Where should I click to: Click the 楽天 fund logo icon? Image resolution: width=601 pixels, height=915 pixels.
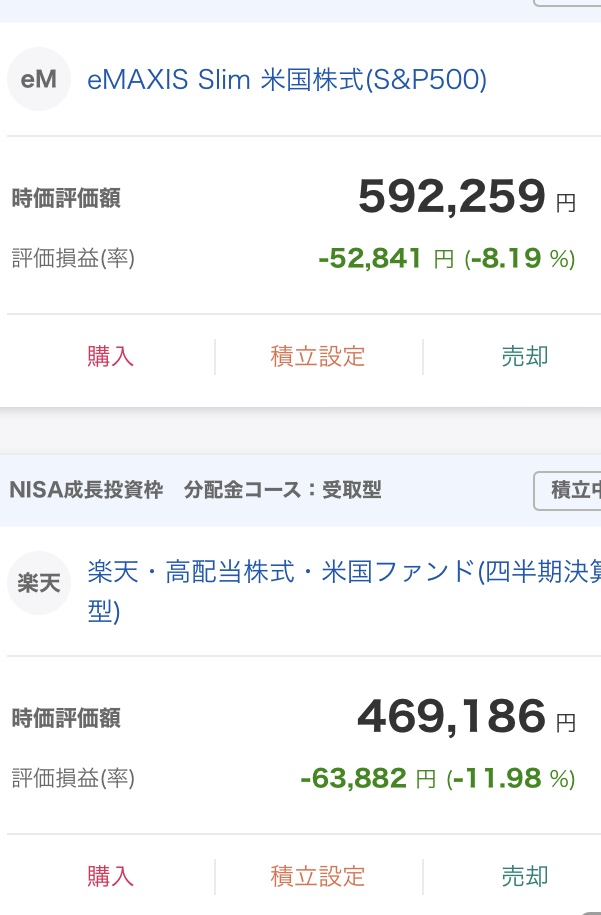(39, 583)
